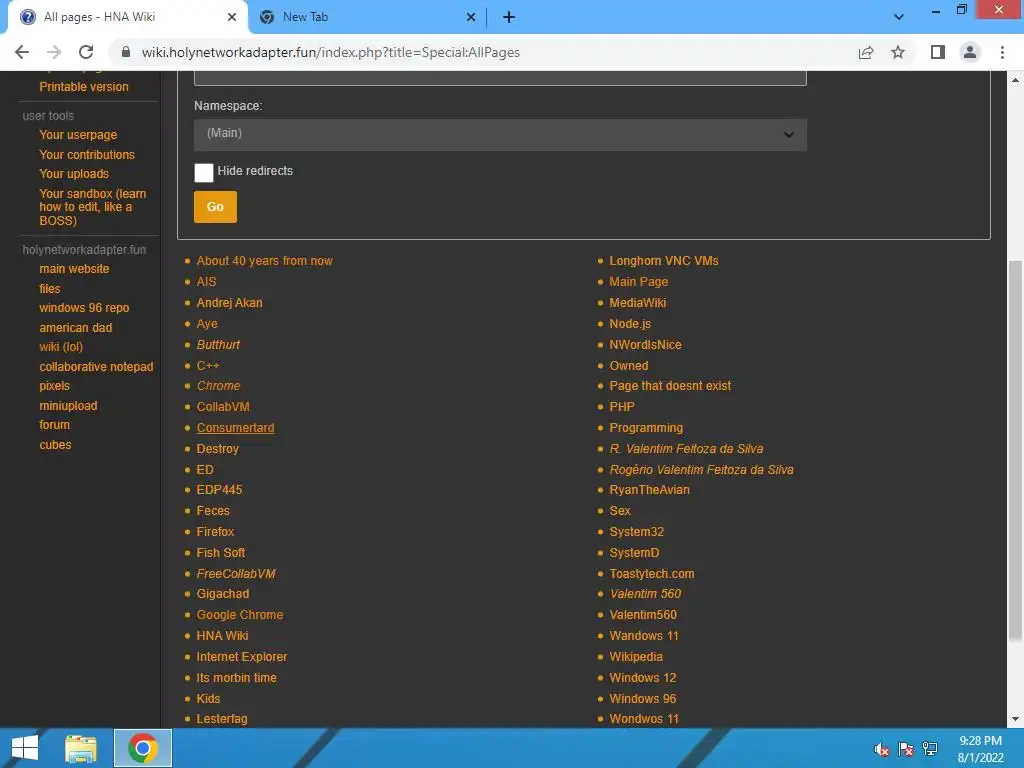
Task: Open the EDP445 page link
Action: 219,490
